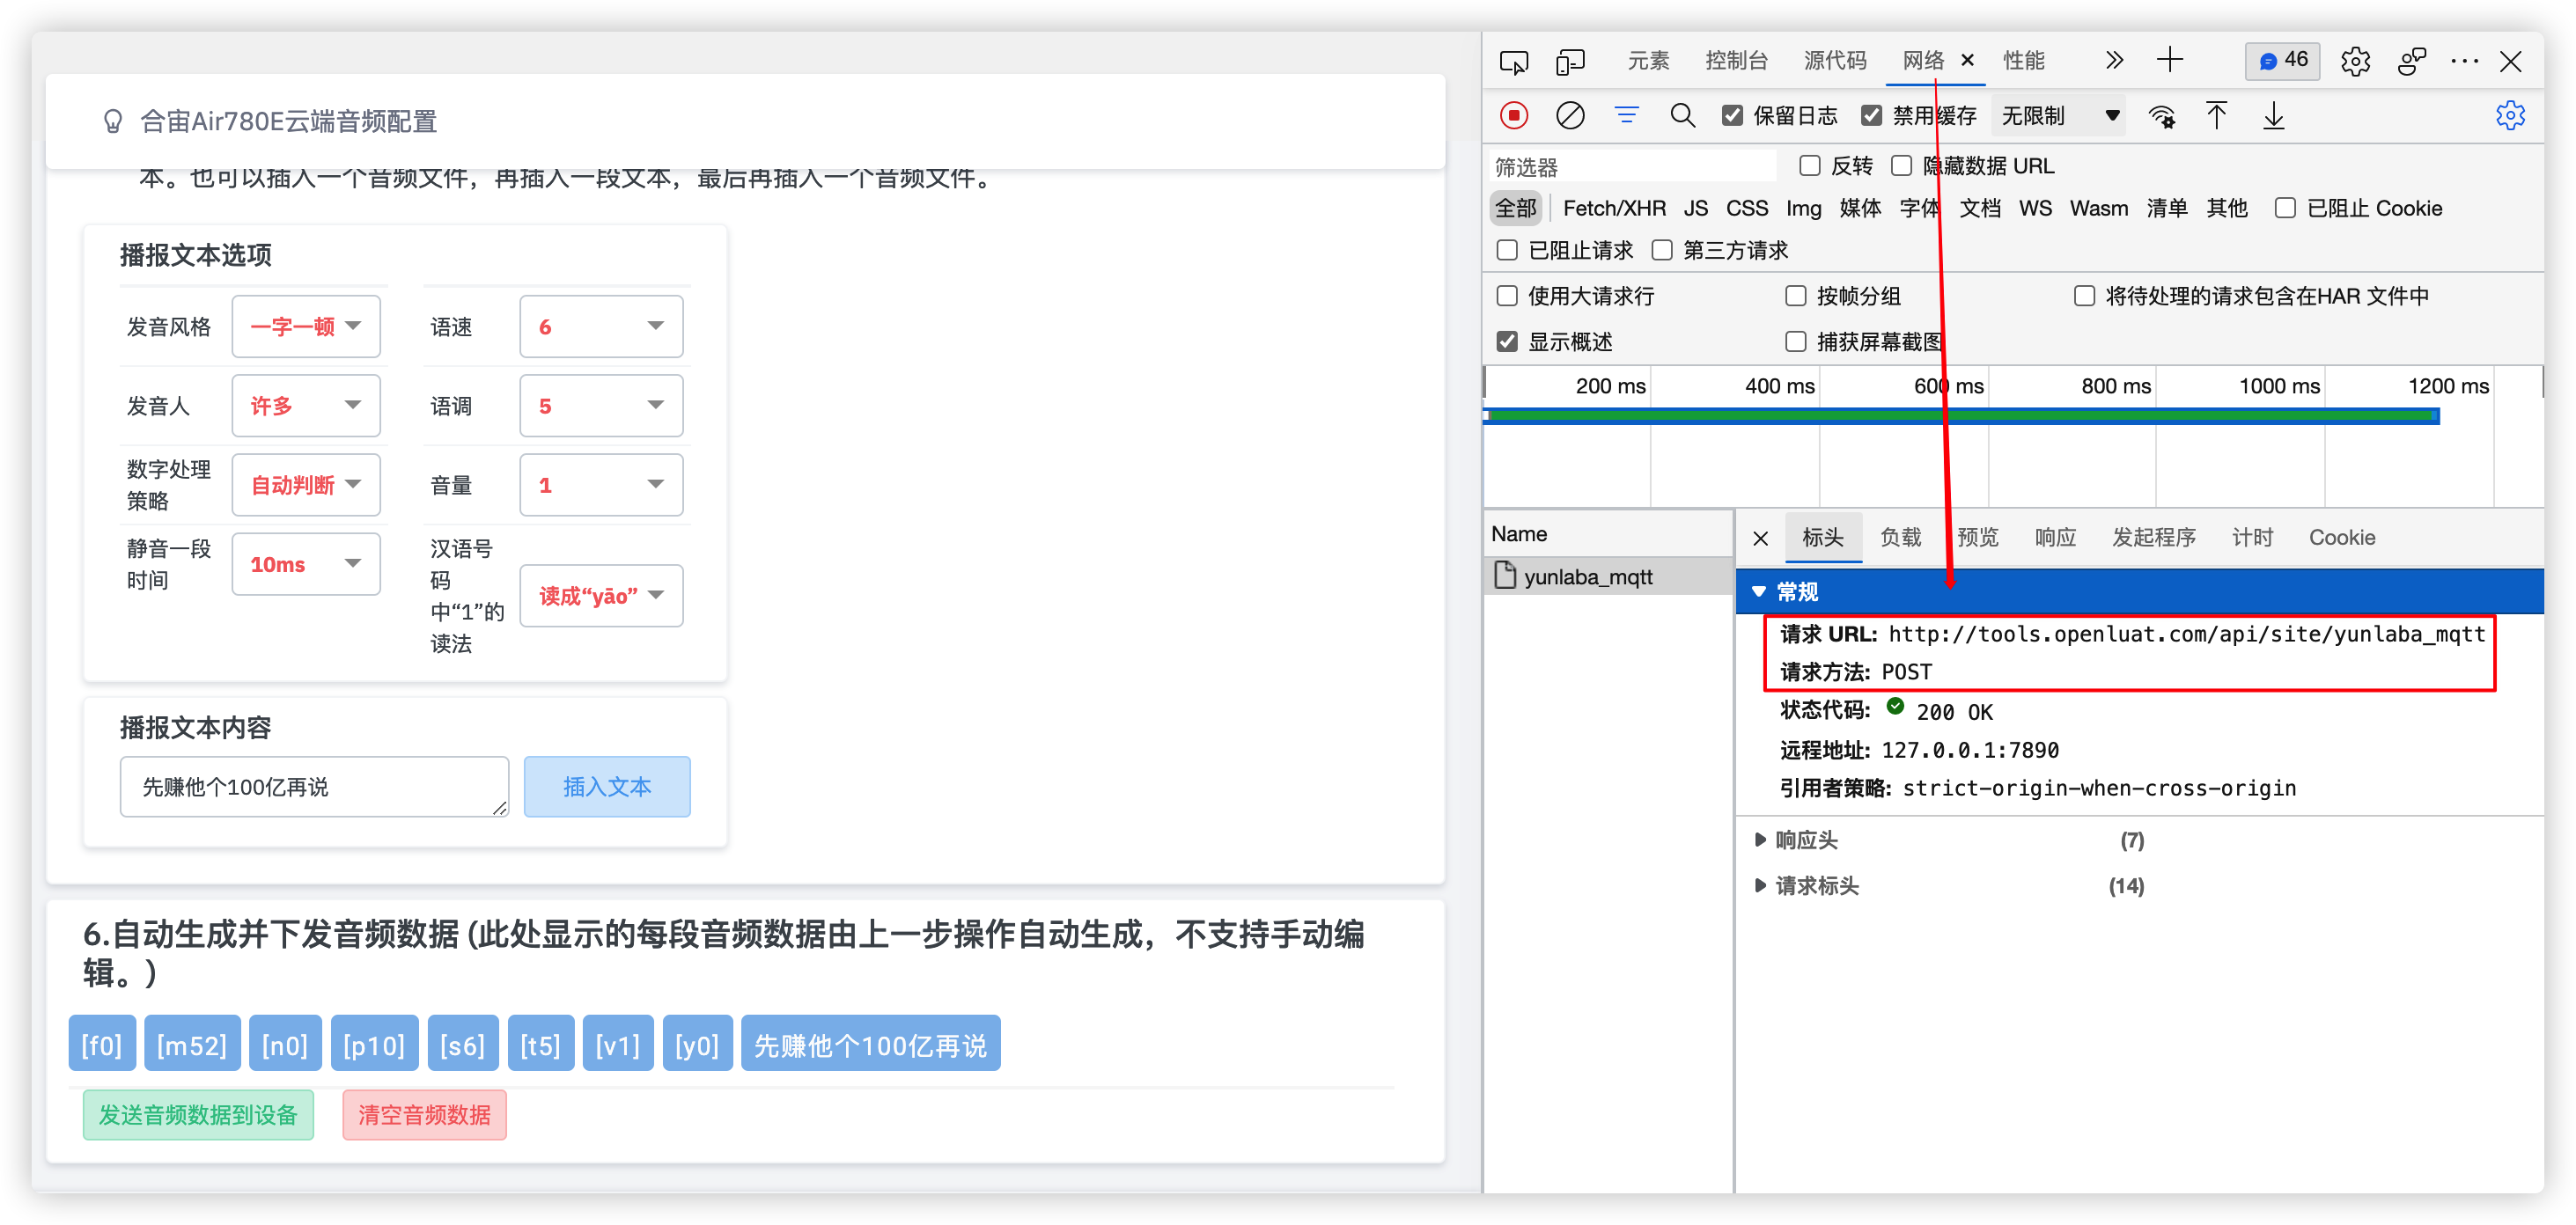Screen dimensions: 2576x1225
Task: Filter requests by WS type
Action: click(x=2034, y=208)
